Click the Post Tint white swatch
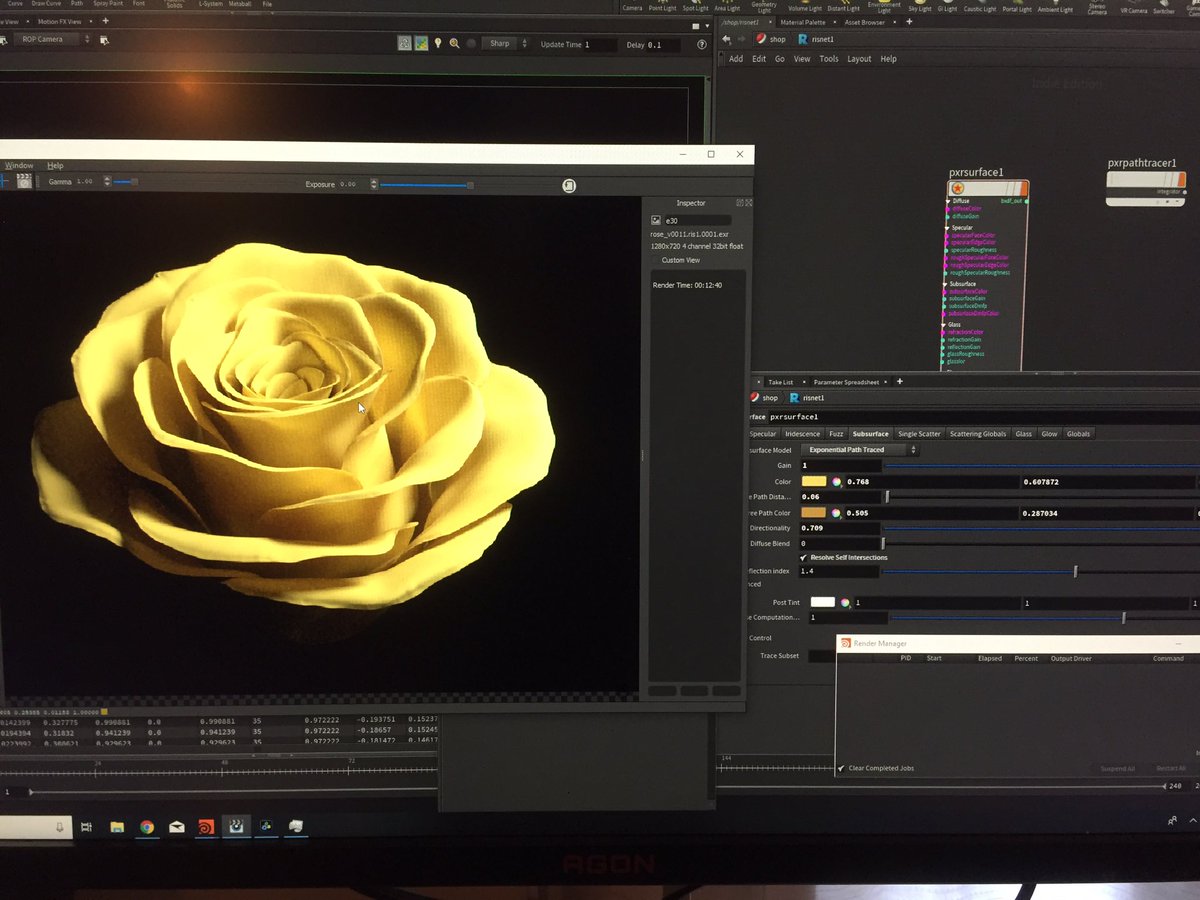 pos(822,602)
